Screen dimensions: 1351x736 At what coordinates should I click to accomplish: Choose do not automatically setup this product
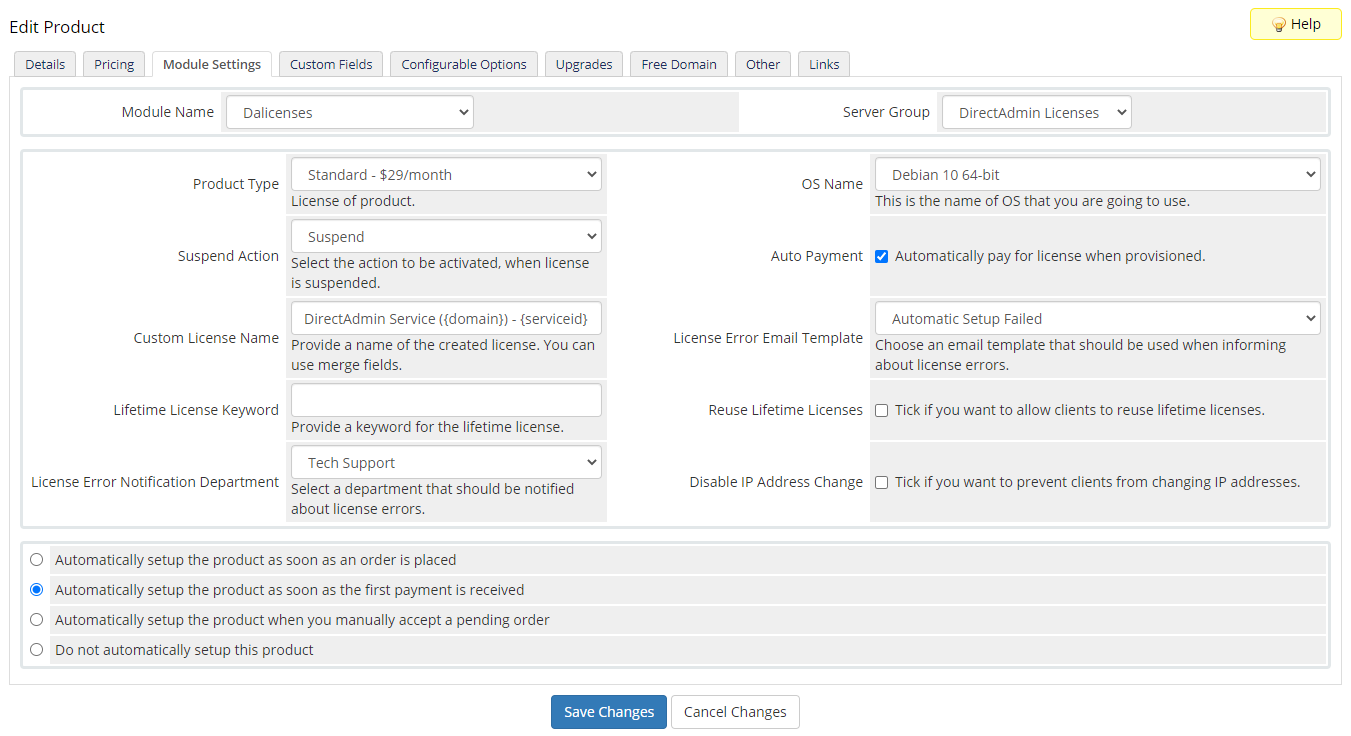click(37, 650)
